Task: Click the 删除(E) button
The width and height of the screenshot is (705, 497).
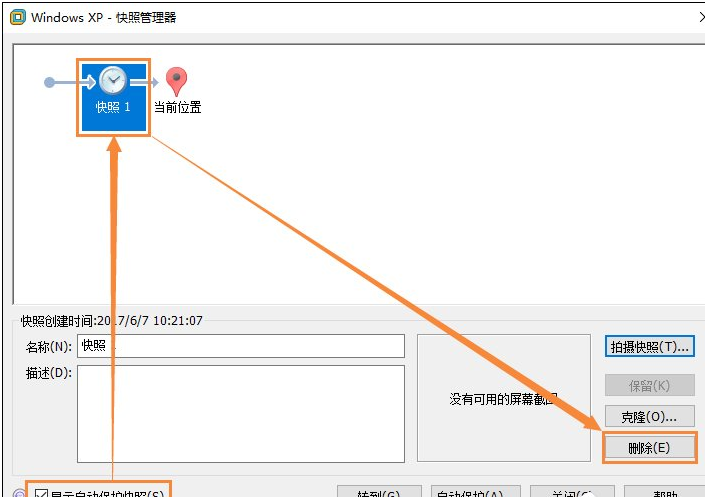Action: [650, 448]
